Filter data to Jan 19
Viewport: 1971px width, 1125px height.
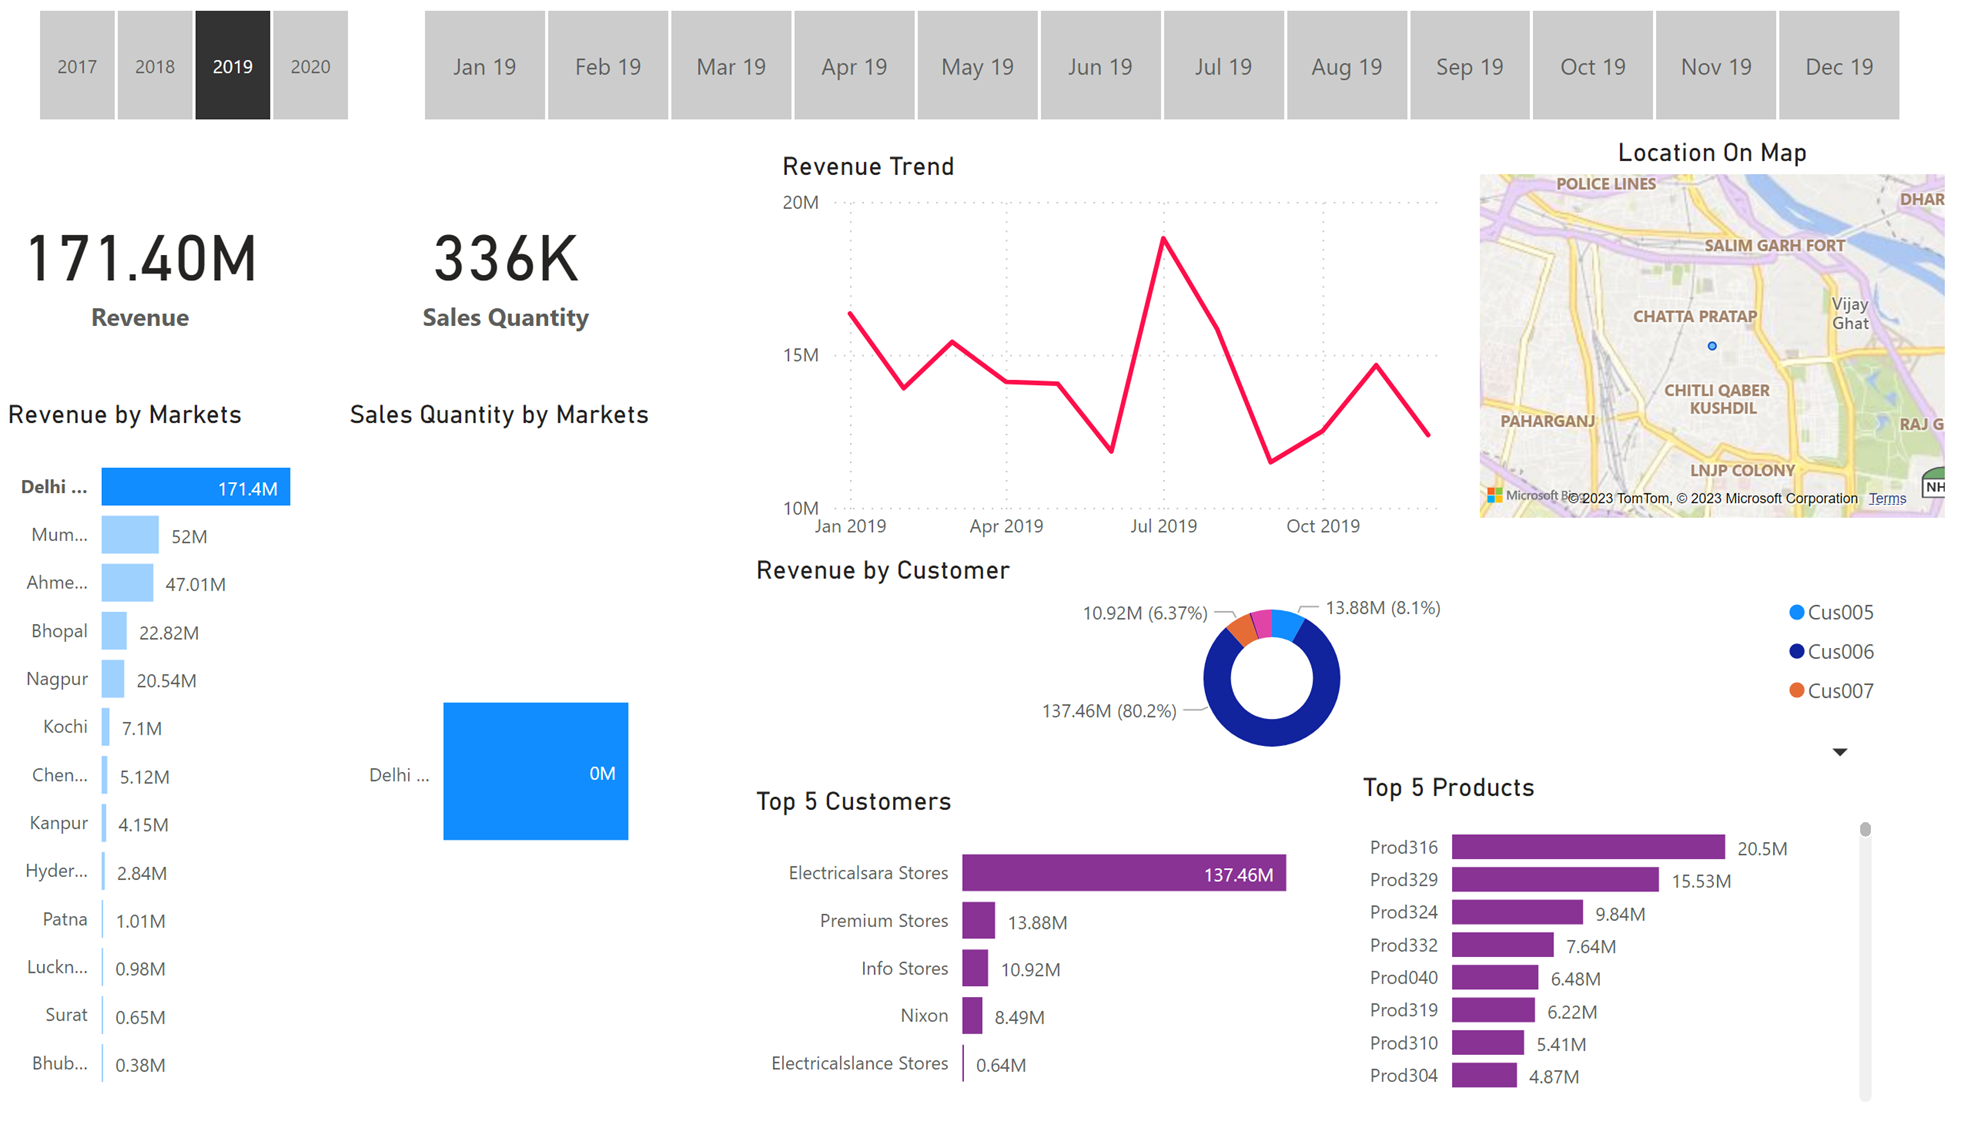coord(484,65)
